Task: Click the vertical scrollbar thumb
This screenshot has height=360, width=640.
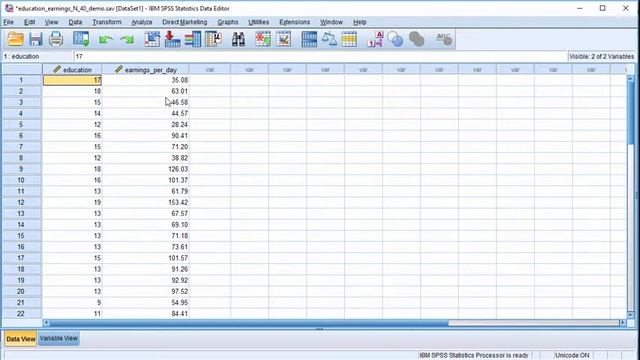Action: pyautogui.click(x=631, y=112)
